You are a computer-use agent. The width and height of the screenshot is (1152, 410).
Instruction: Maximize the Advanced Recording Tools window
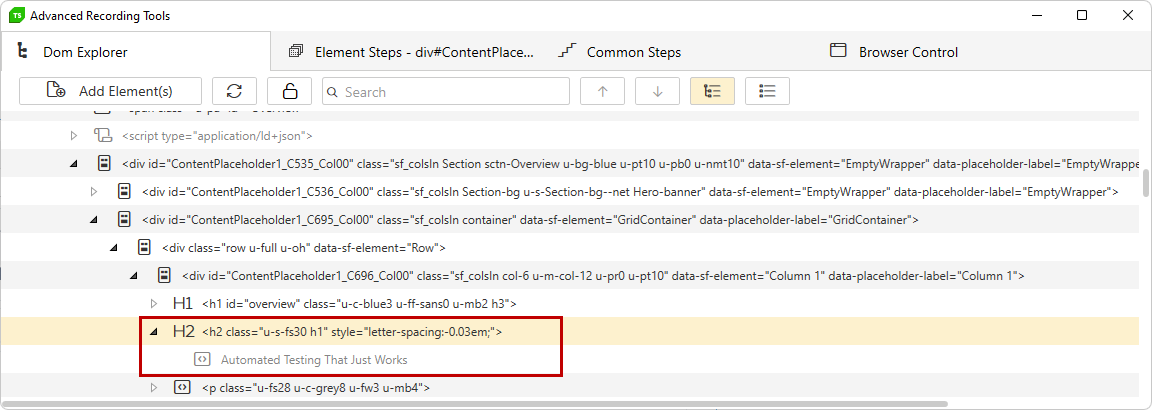(1081, 15)
